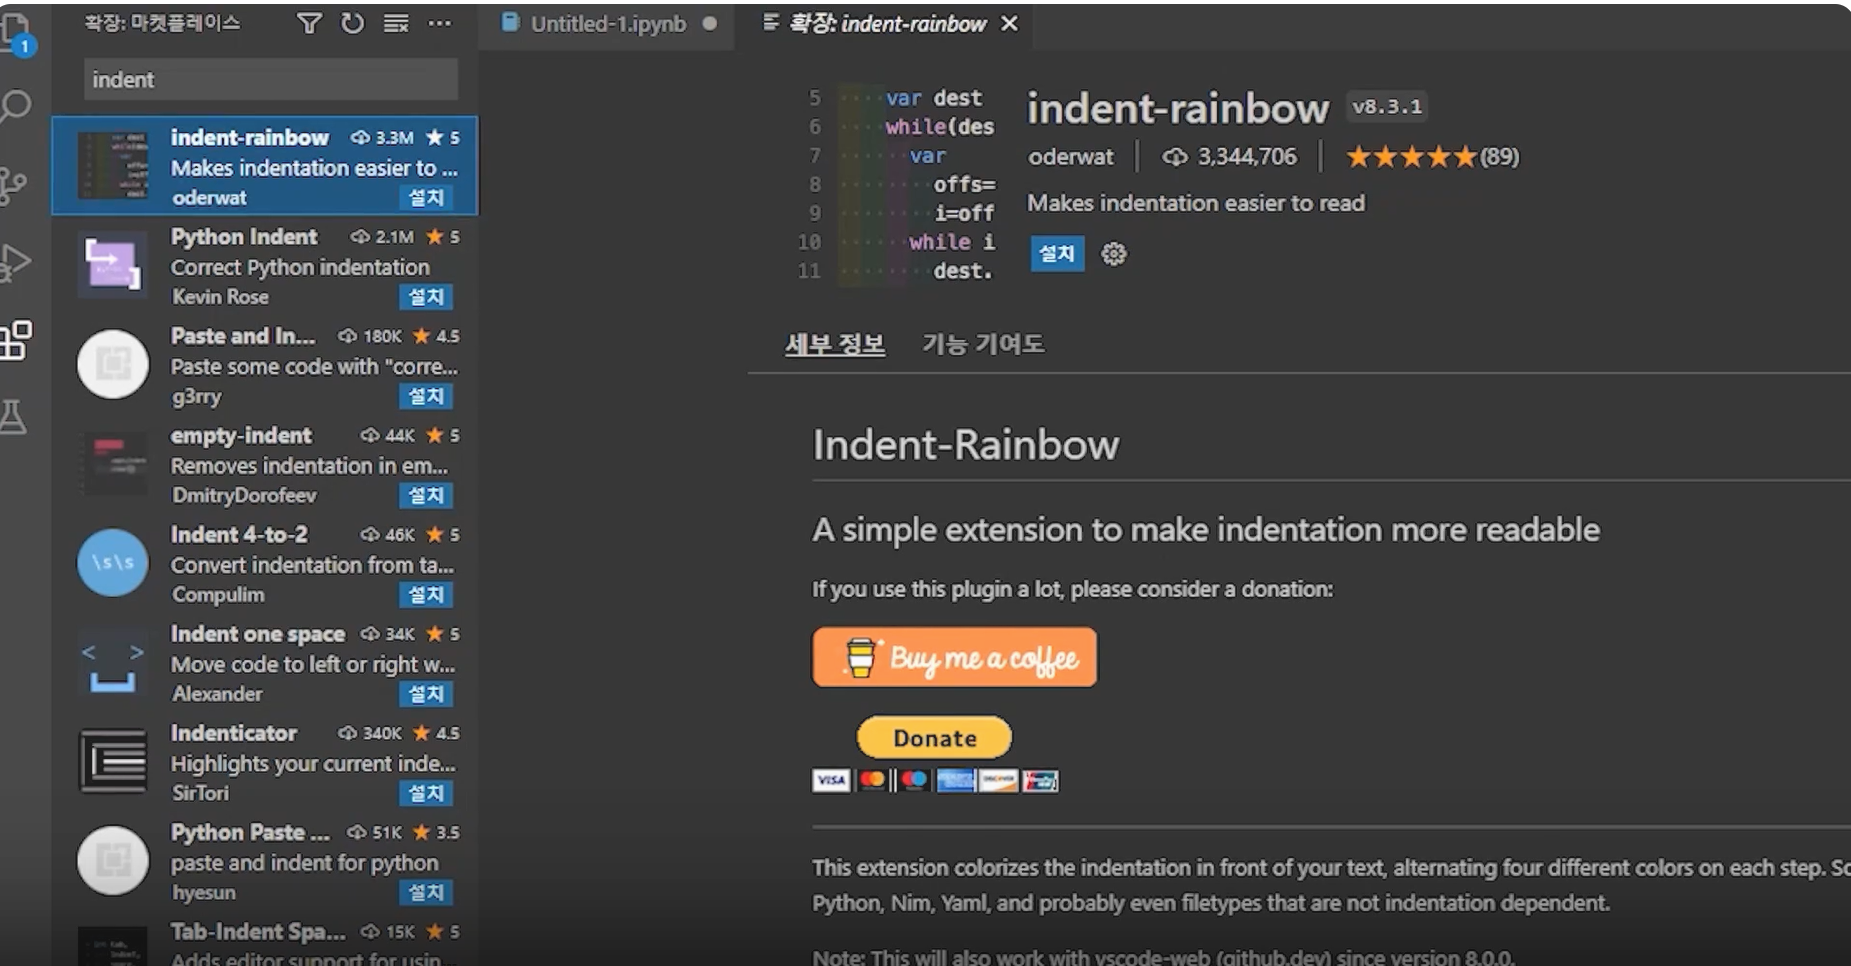The image size is (1851, 966).
Task: Click the install count 3,344,706
Action: [x=1229, y=157]
